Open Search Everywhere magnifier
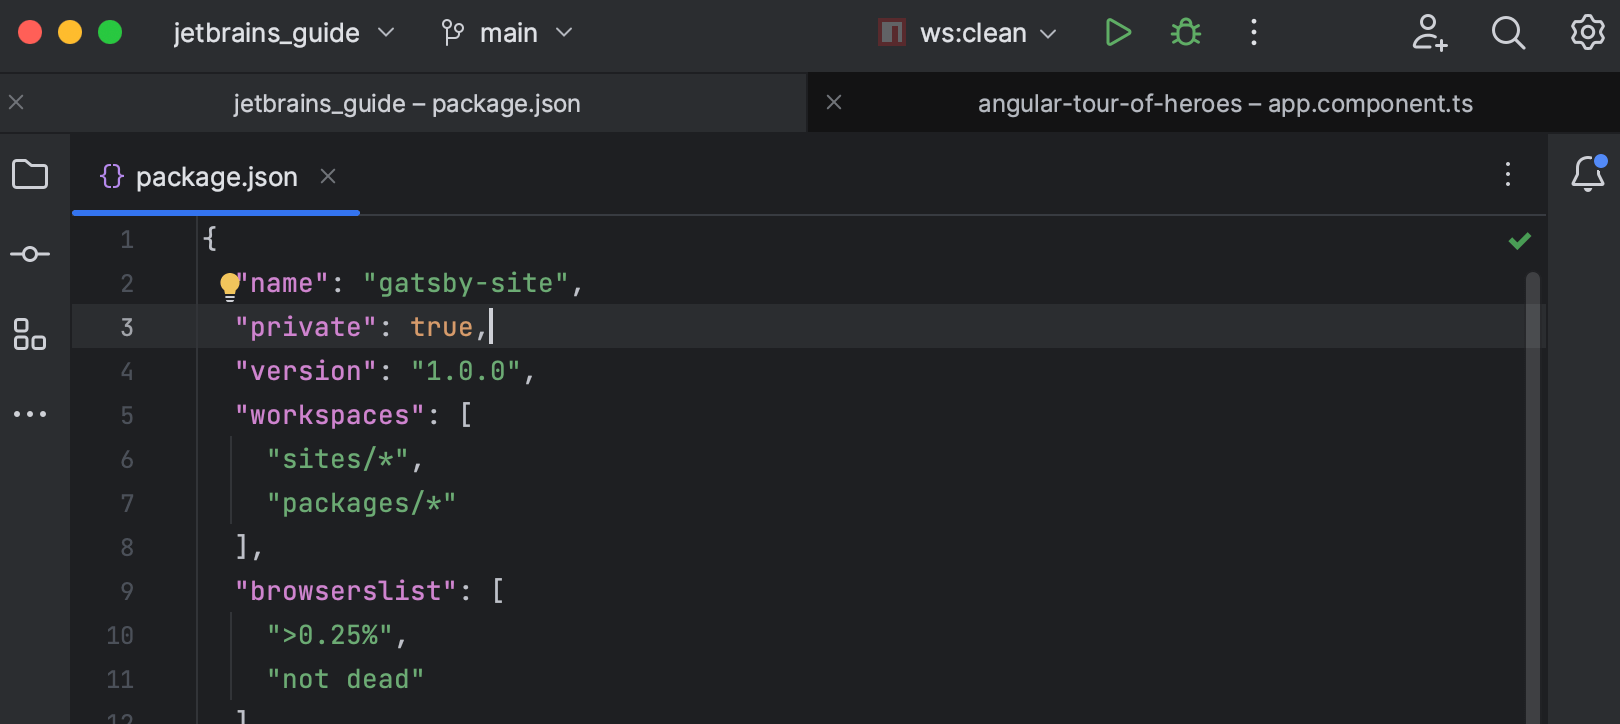This screenshot has height=724, width=1620. (x=1508, y=33)
